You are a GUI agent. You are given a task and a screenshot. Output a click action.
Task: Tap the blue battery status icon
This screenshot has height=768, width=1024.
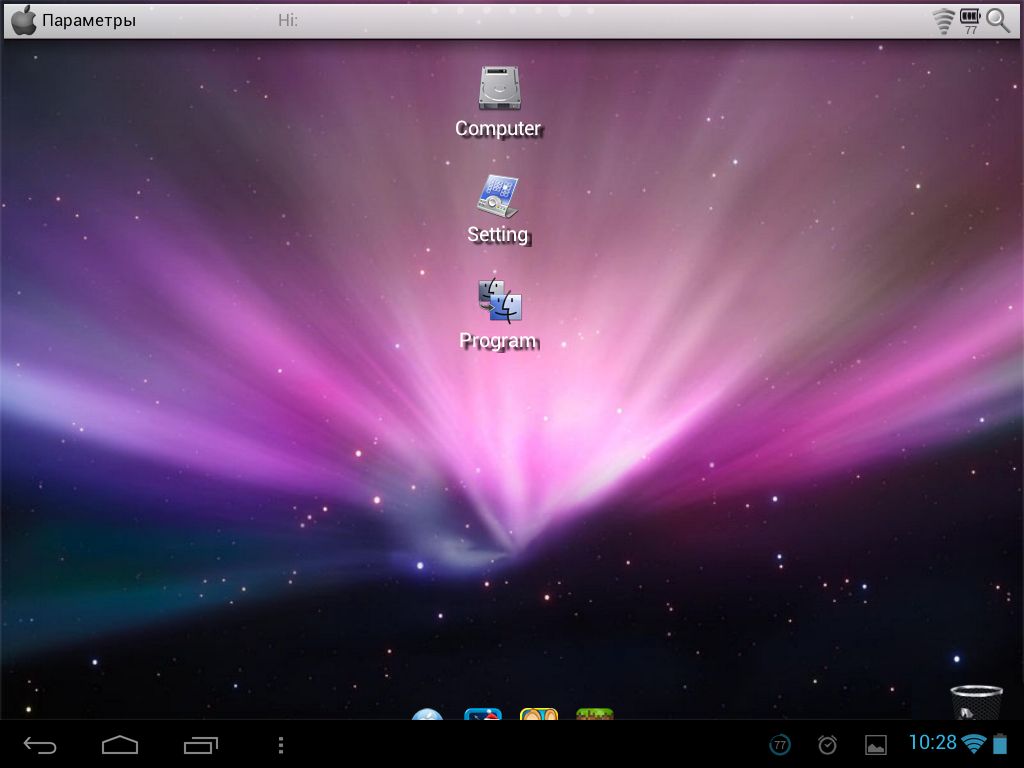click(x=1000, y=744)
